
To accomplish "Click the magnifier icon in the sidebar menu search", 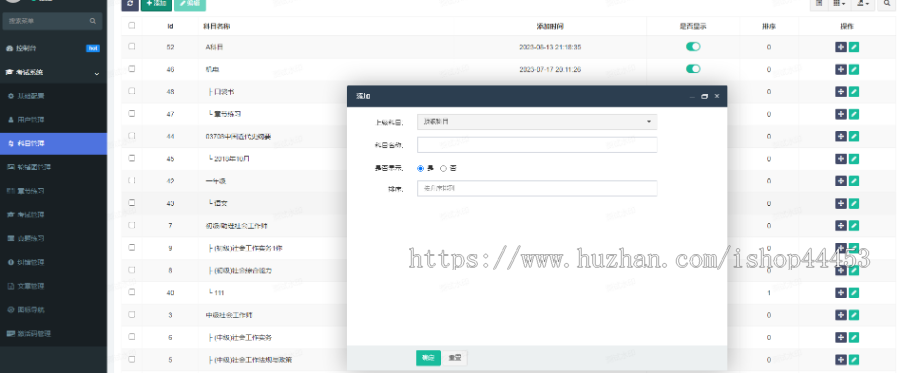I will pos(92,21).
